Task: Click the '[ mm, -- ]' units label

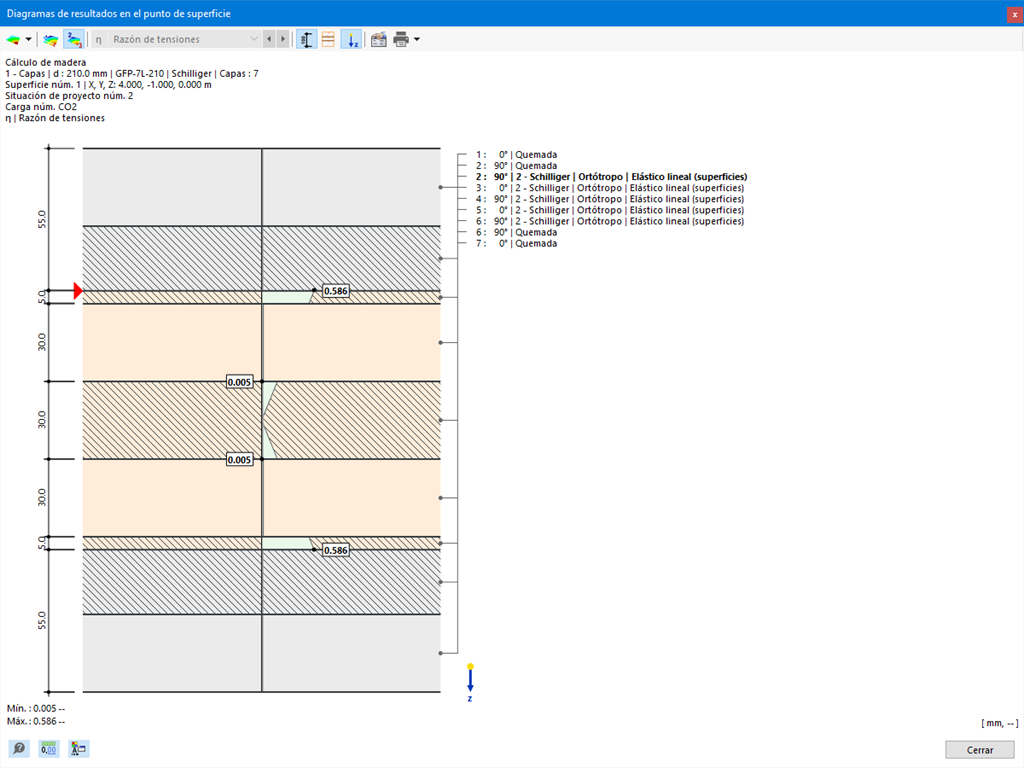Action: click(x=999, y=723)
